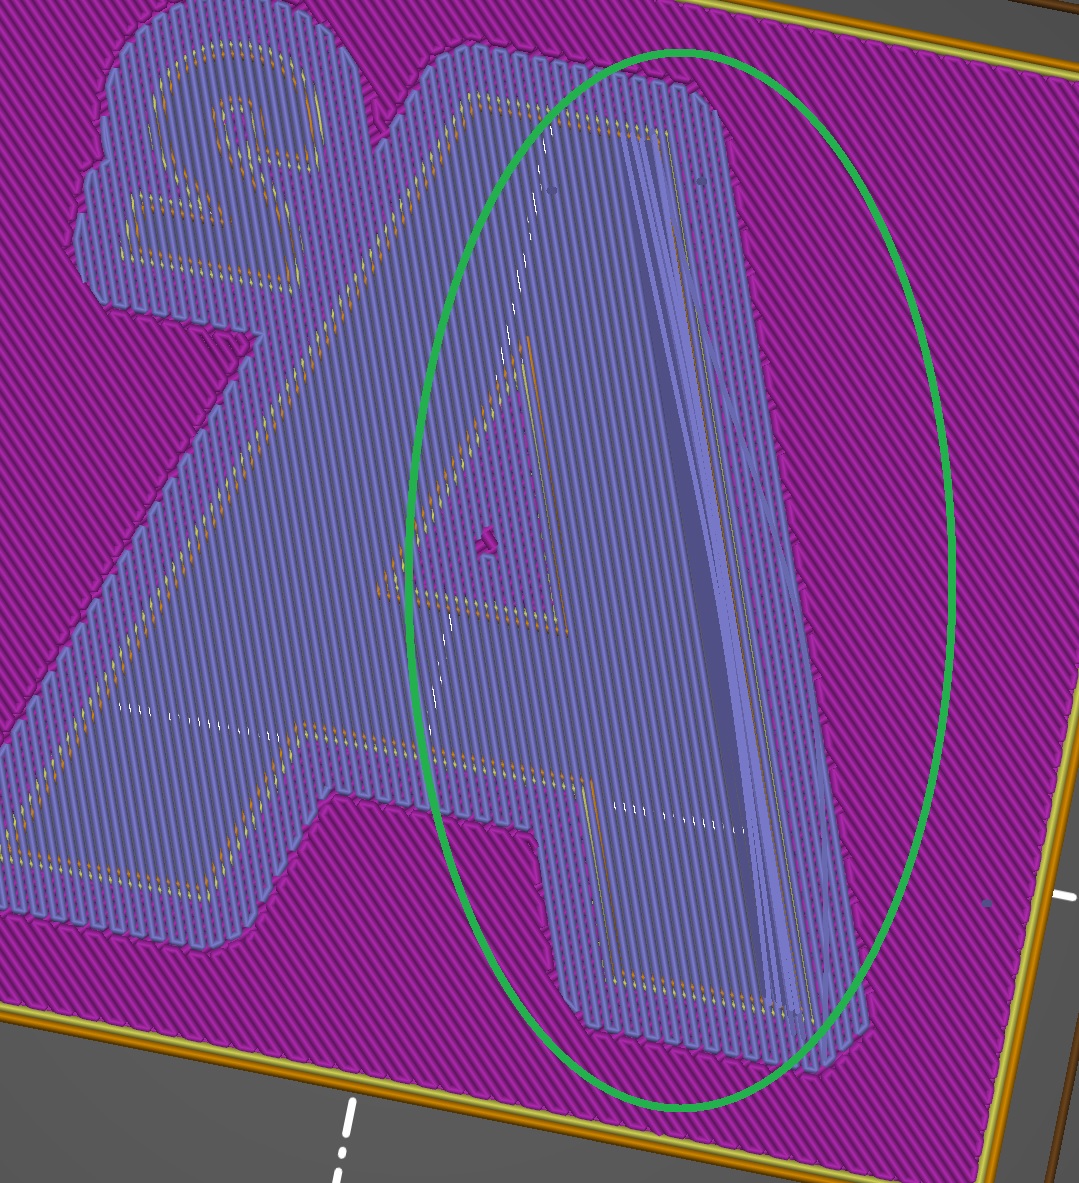Click the small dark dot near the right border
Screen dimensions: 1079x1183
(x=987, y=902)
